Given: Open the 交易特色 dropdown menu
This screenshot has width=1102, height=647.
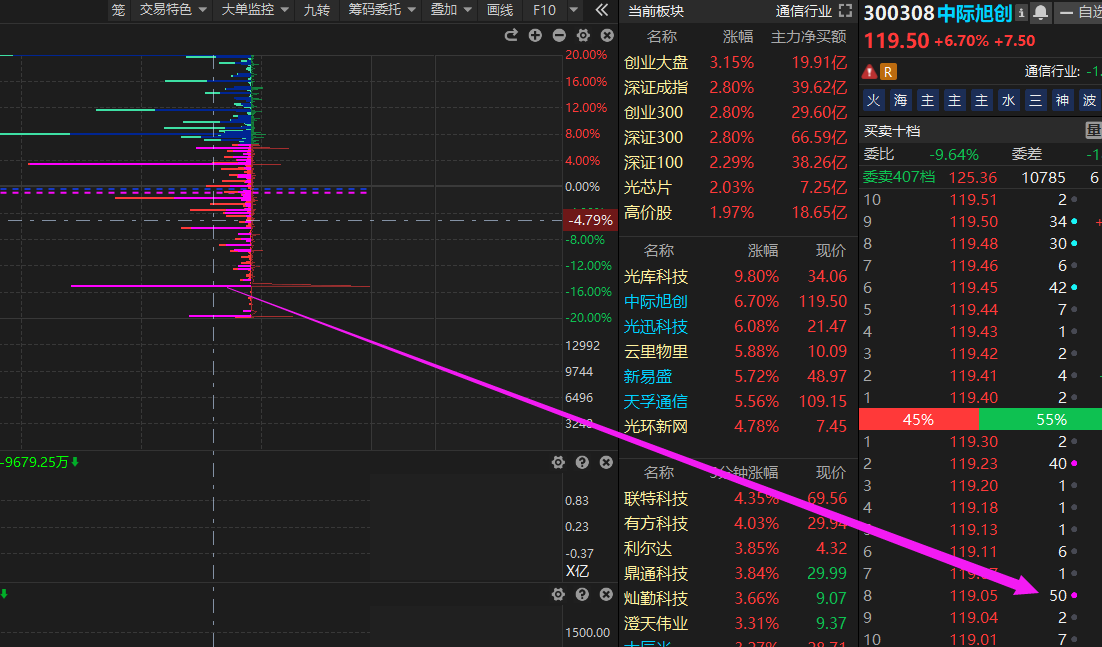Looking at the screenshot, I should pos(173,10).
